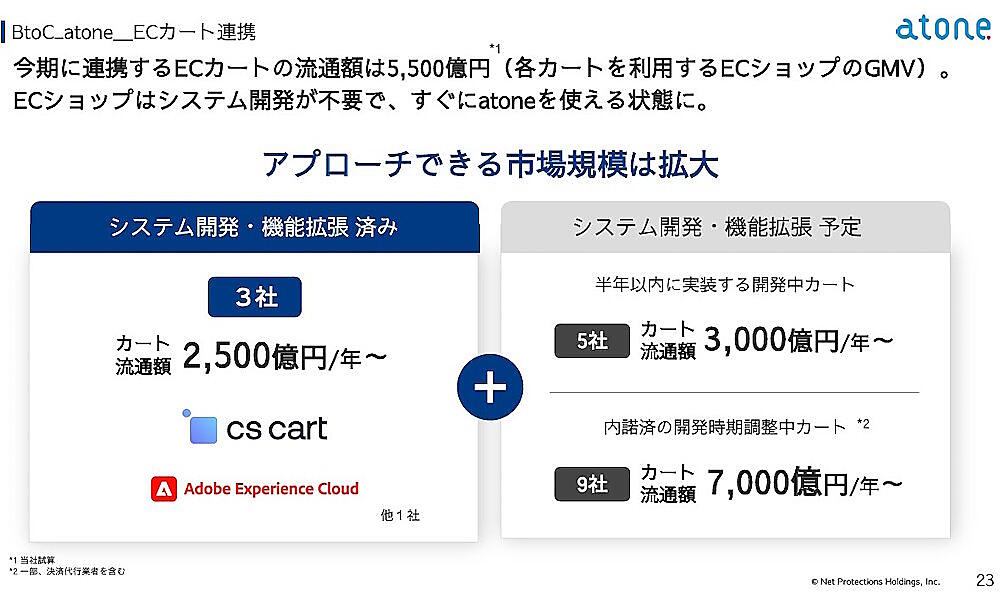Click the cs cart wordmark text

tap(277, 428)
